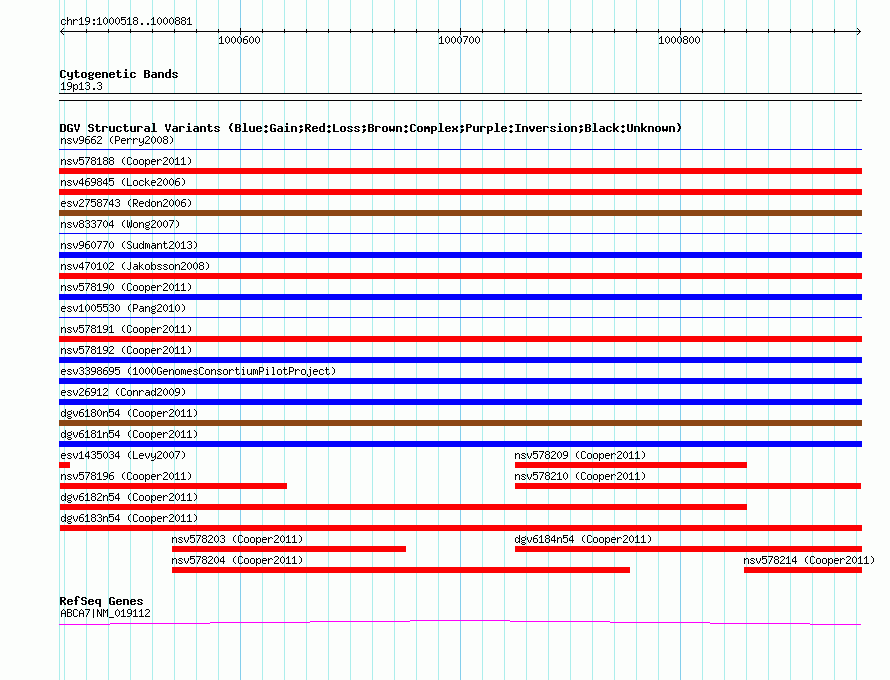The image size is (890, 680).
Task: Select the nsv578204 red loss bar
Action: coord(401,570)
